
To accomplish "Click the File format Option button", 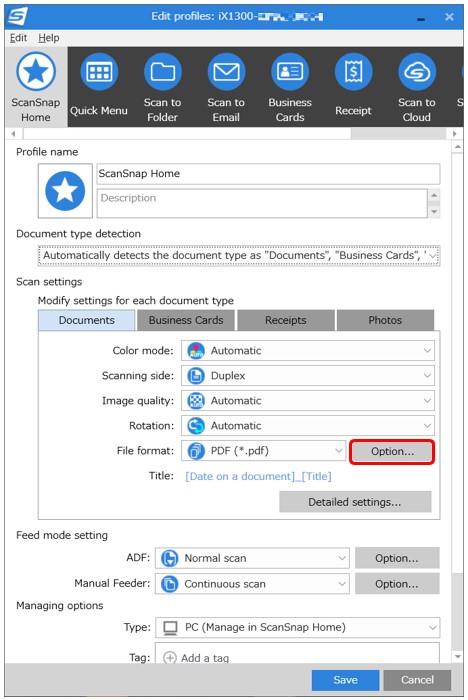I will [x=392, y=451].
